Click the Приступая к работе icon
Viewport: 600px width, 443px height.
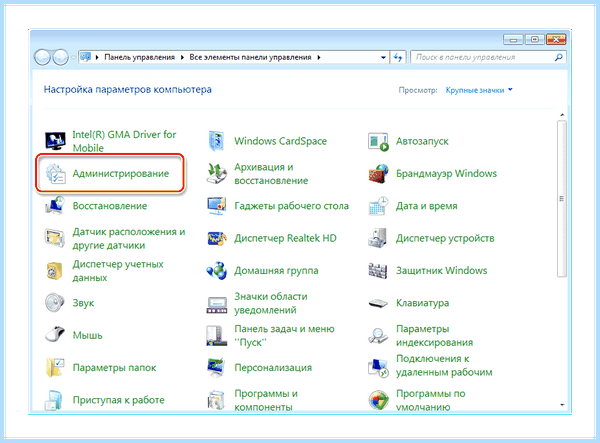tap(54, 400)
